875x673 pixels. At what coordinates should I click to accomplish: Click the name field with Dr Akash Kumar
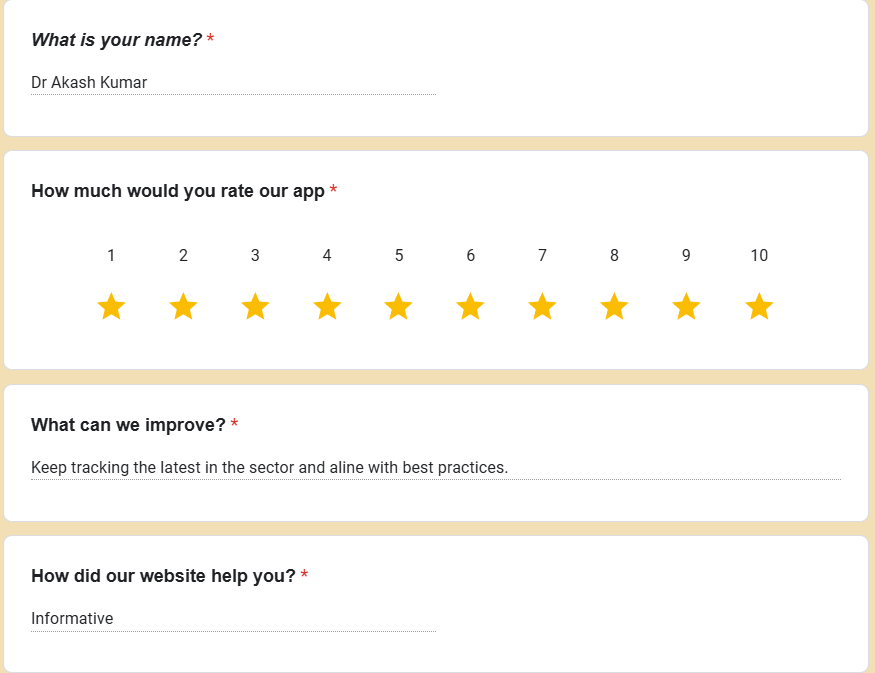tap(233, 83)
